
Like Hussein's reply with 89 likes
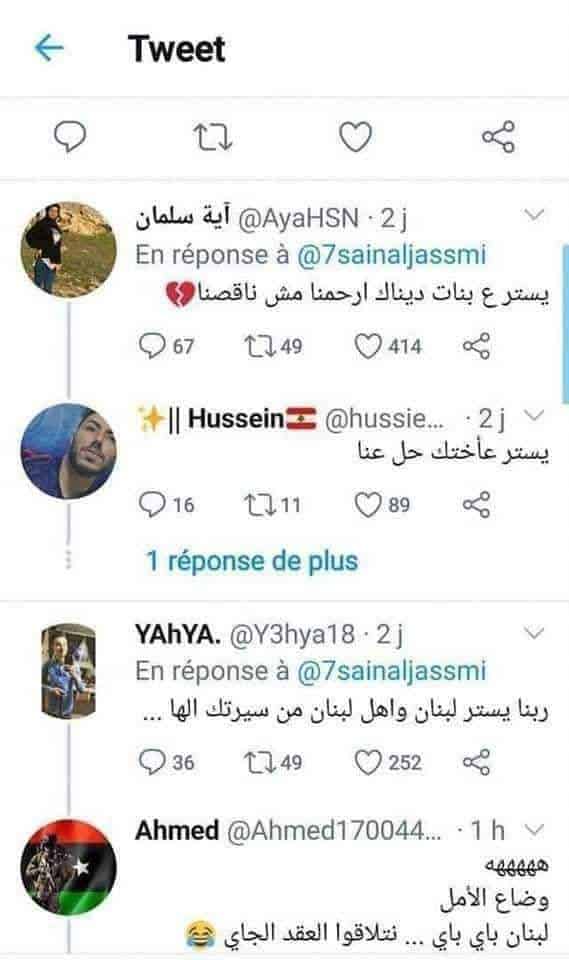pos(382,504)
